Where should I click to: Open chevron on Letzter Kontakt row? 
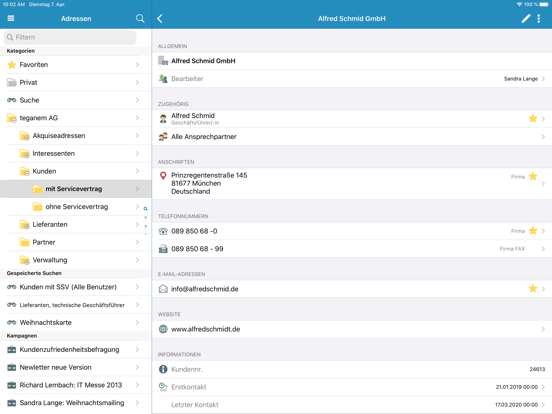543,405
